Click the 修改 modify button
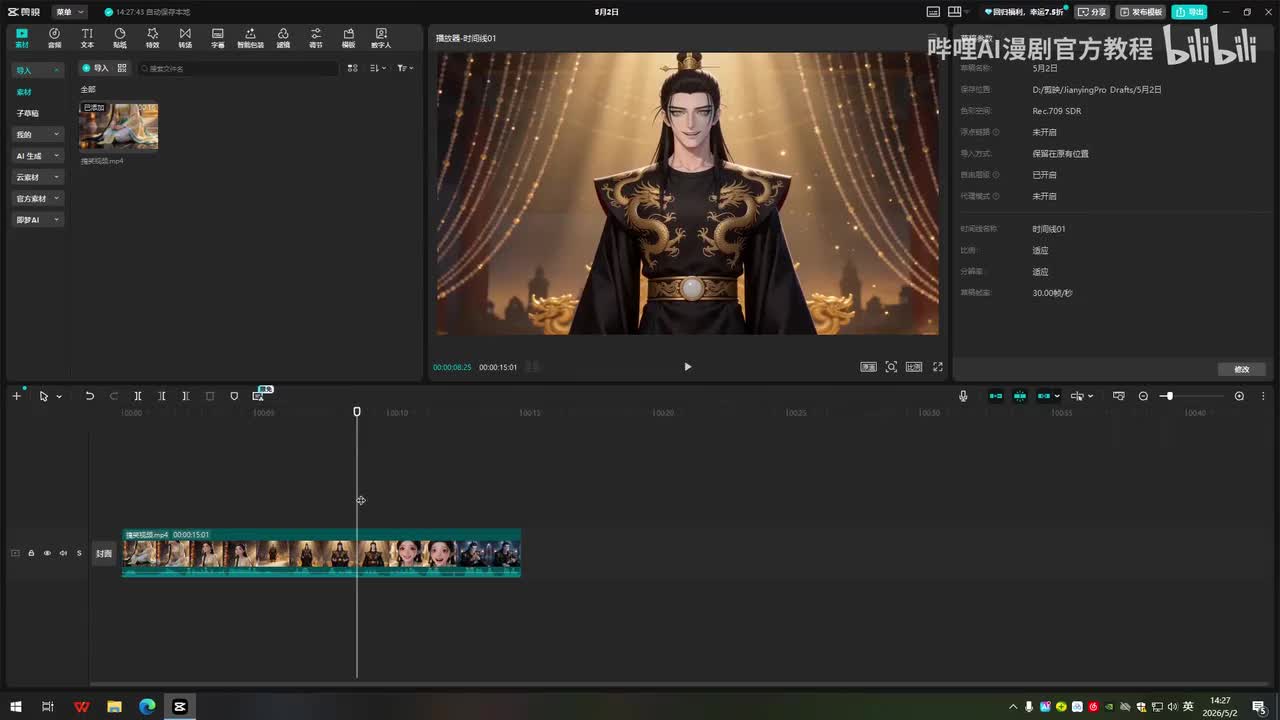This screenshot has height=720, width=1280. click(x=1242, y=369)
